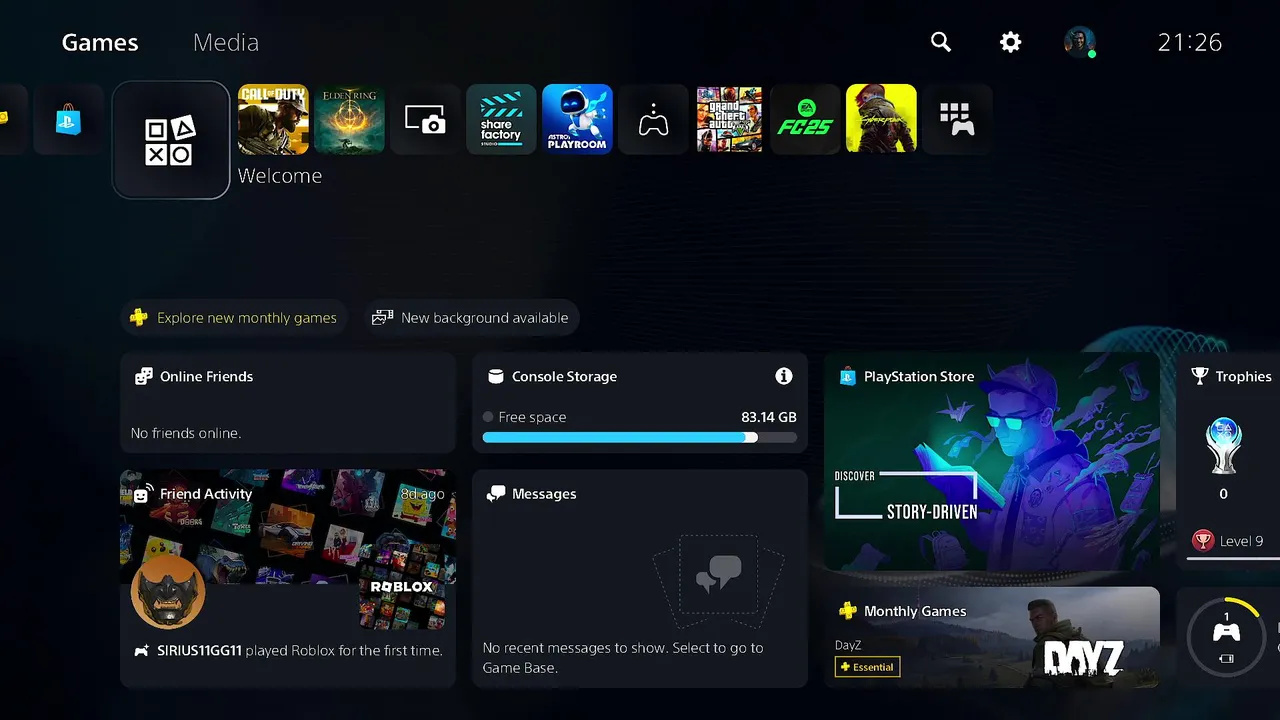Open the Trophies card header
Viewport: 1280px width, 720px height.
(x=1231, y=377)
